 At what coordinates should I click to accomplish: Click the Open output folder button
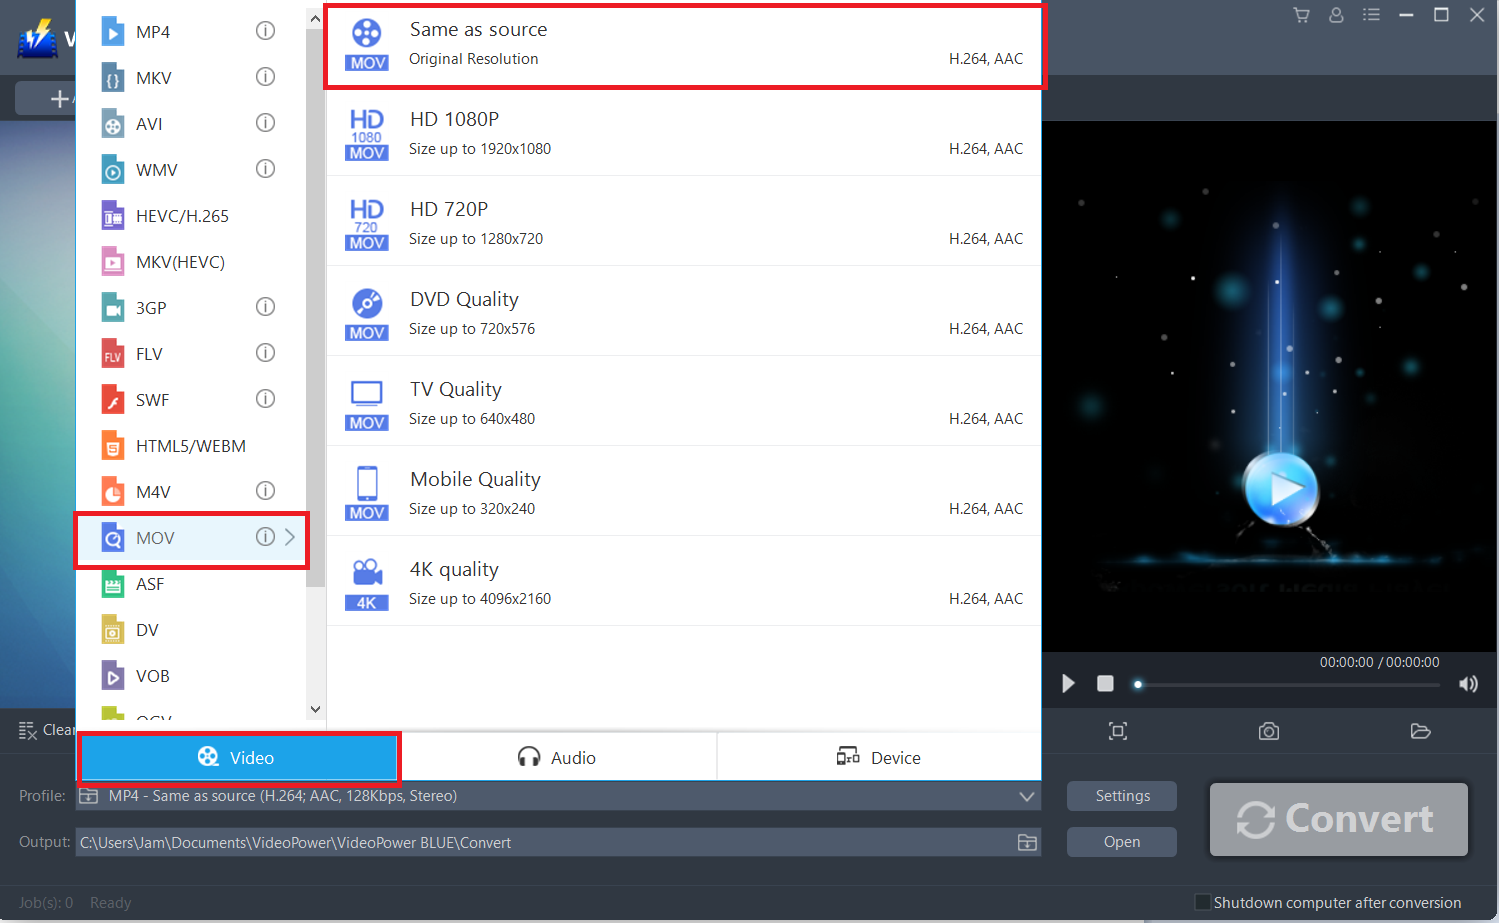click(1122, 842)
